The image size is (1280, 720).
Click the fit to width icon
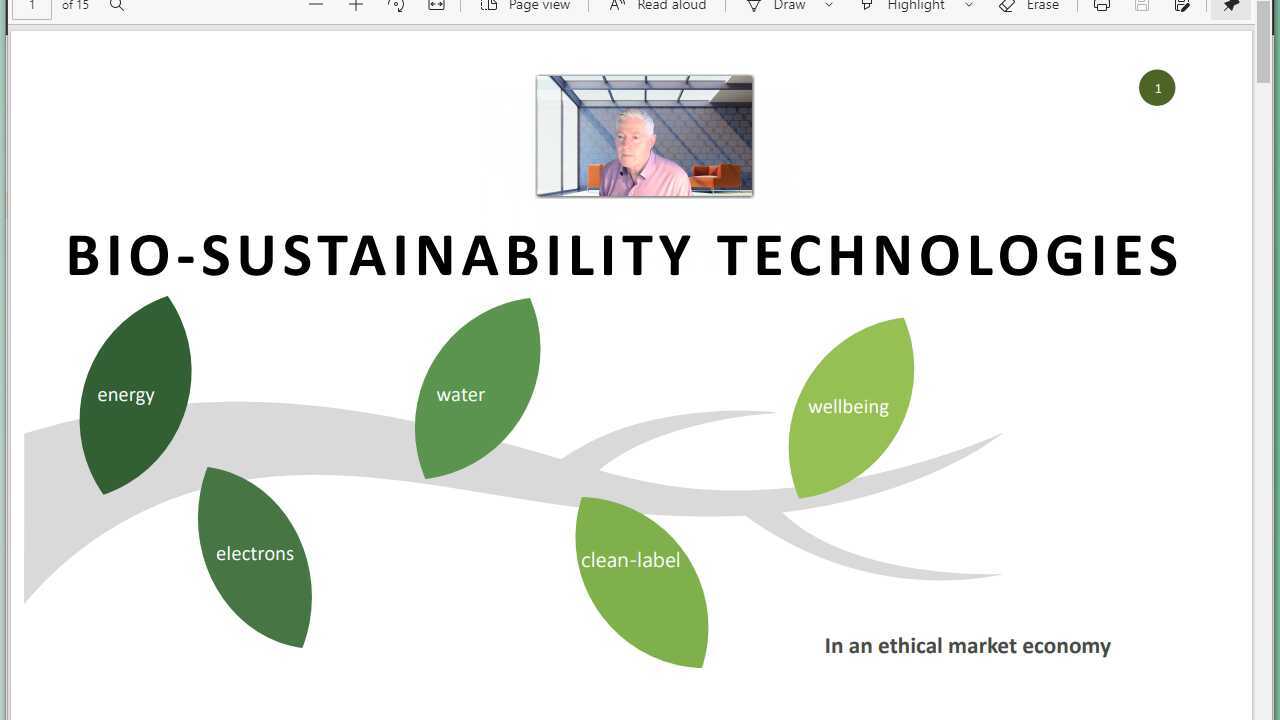point(436,6)
